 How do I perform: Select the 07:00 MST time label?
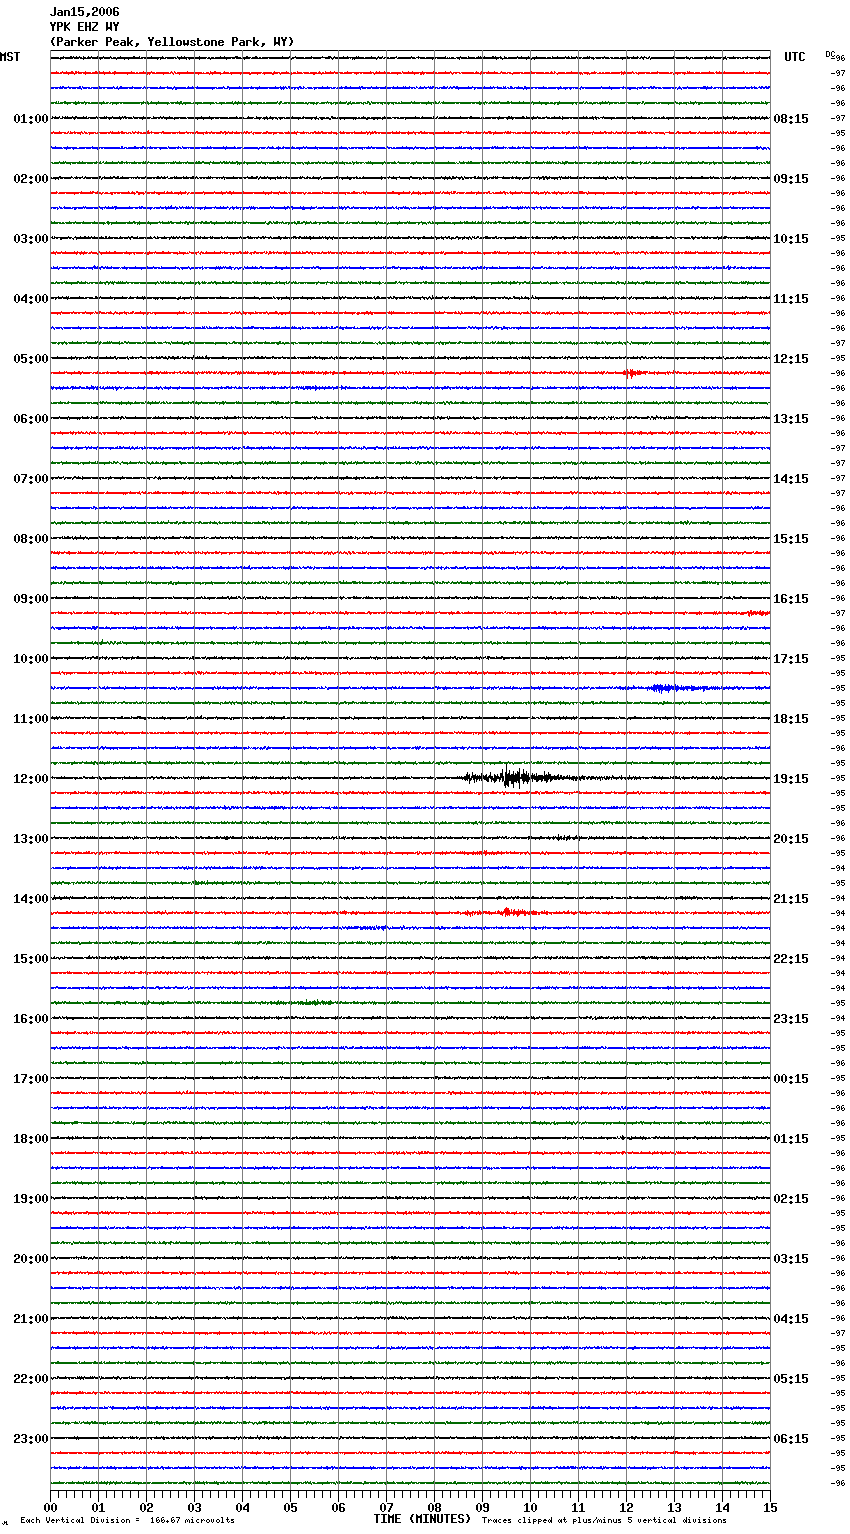tap(31, 479)
